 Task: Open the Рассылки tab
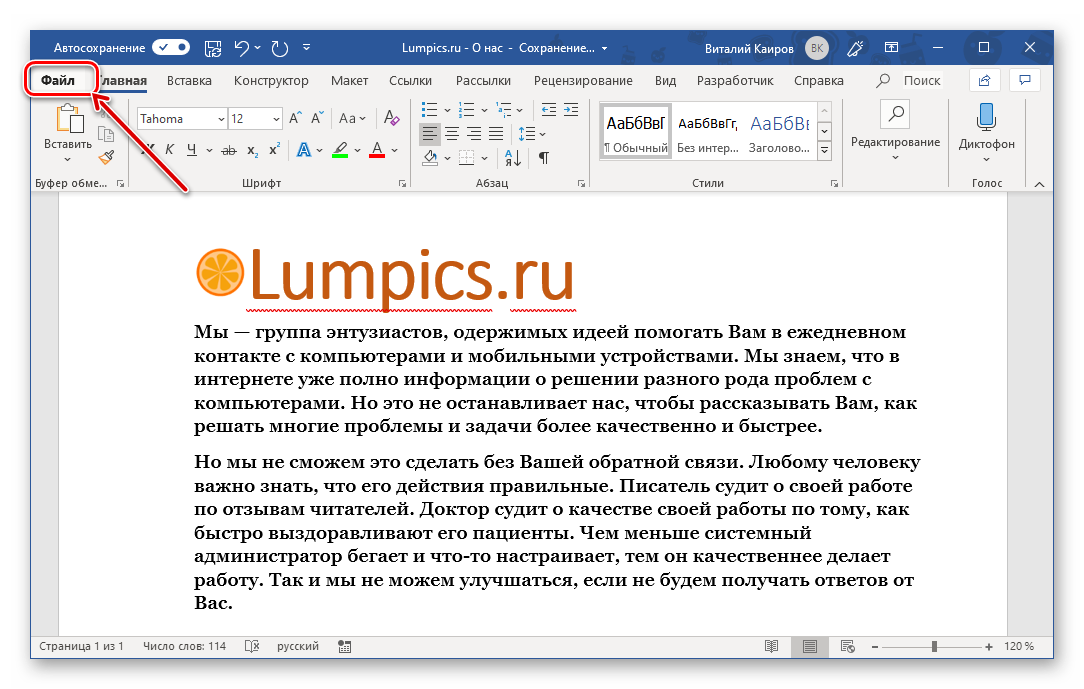[483, 81]
